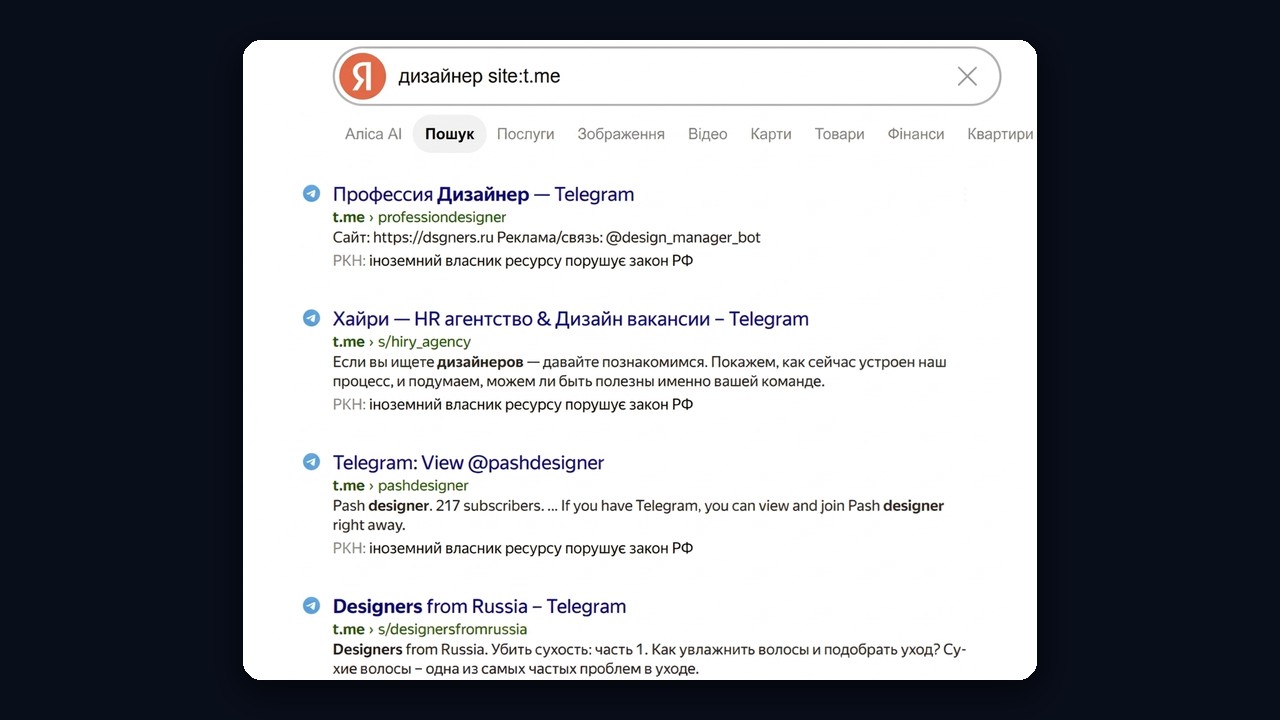Image resolution: width=1280 pixels, height=720 pixels.
Task: Click the Telegram icon beside the @pashdesigner result
Action: pos(312,462)
